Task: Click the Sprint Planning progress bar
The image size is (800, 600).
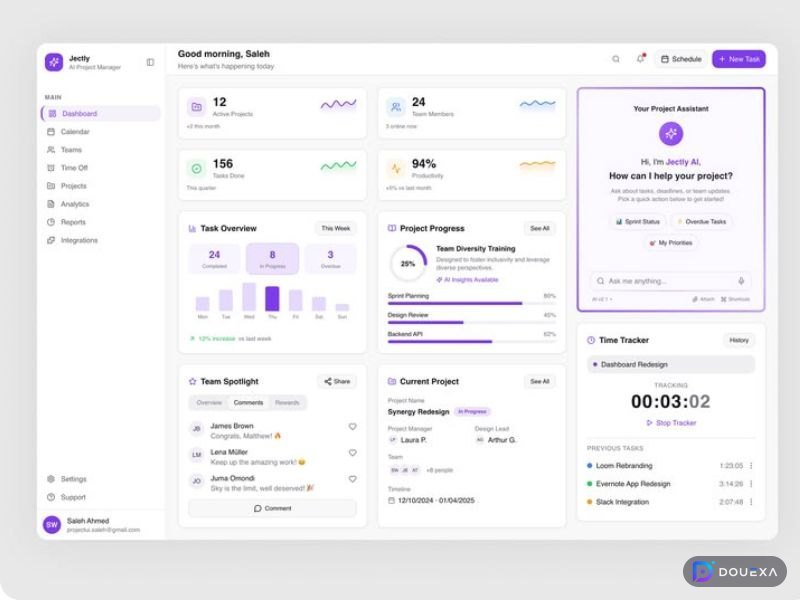Action: [x=471, y=304]
